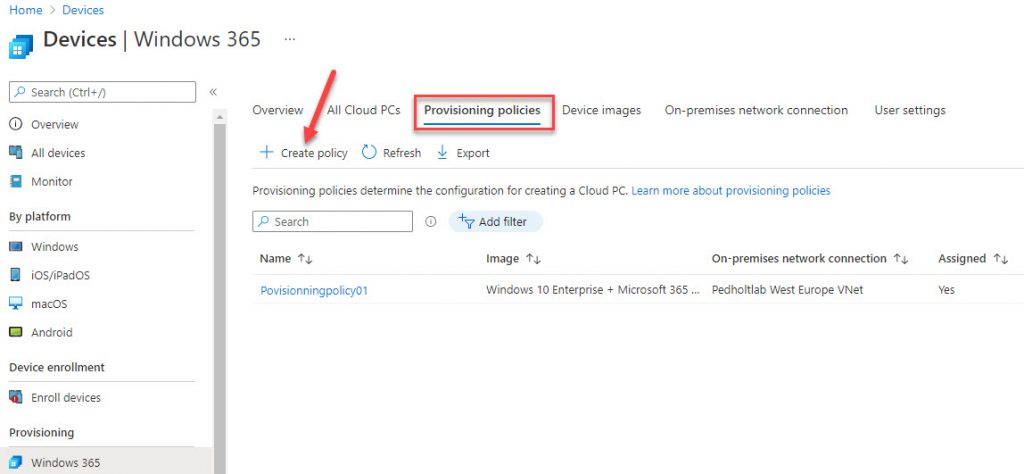Open Learn more about provisioning policies link

pyautogui.click(x=731, y=191)
